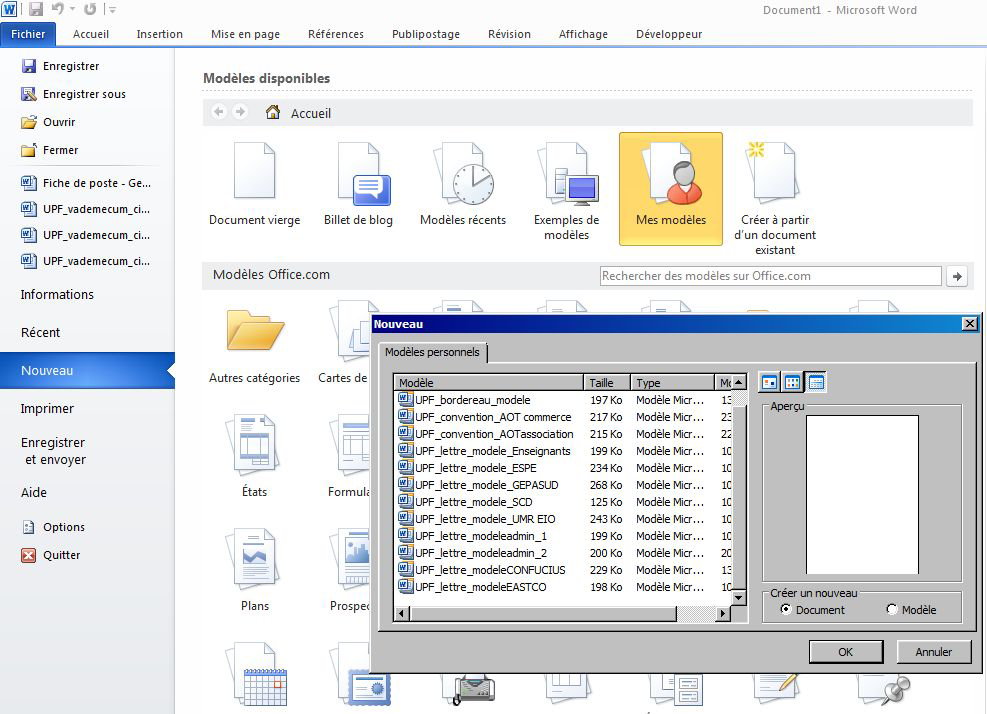Select Aide in the backstage menu
This screenshot has width=987, height=714.
pos(34,492)
